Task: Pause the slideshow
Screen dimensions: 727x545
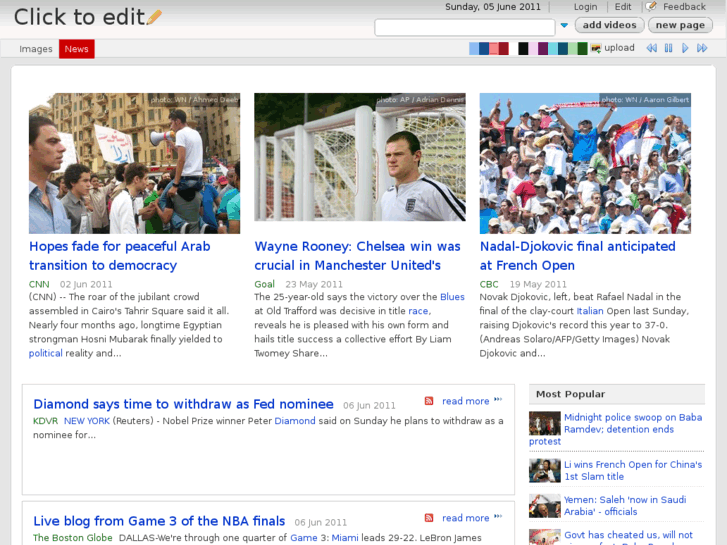Action: point(669,48)
